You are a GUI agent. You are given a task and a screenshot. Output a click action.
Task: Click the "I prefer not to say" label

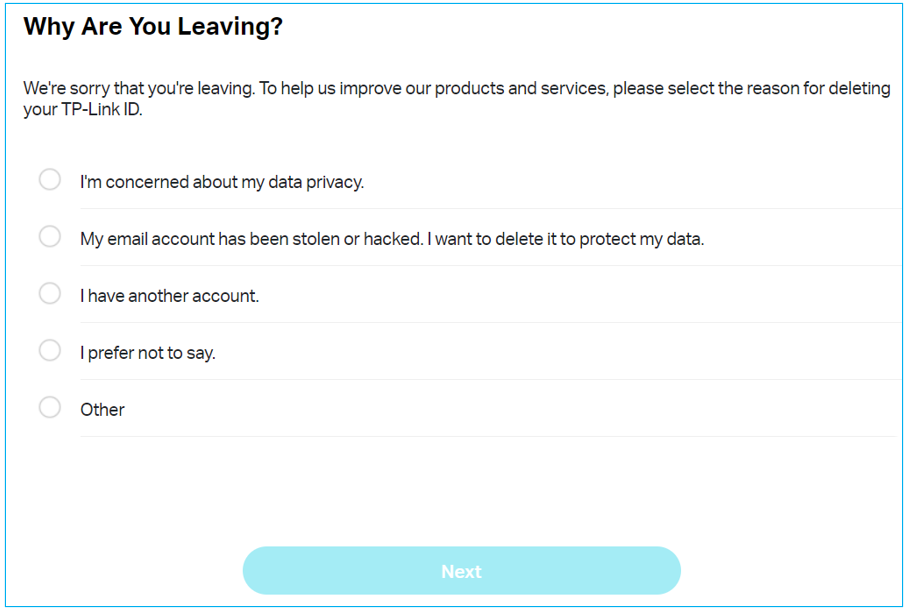146,352
